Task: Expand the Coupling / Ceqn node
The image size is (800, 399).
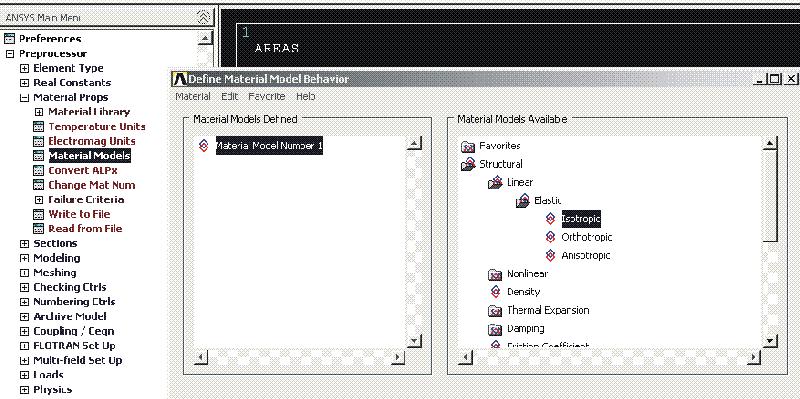Action: coord(24,331)
